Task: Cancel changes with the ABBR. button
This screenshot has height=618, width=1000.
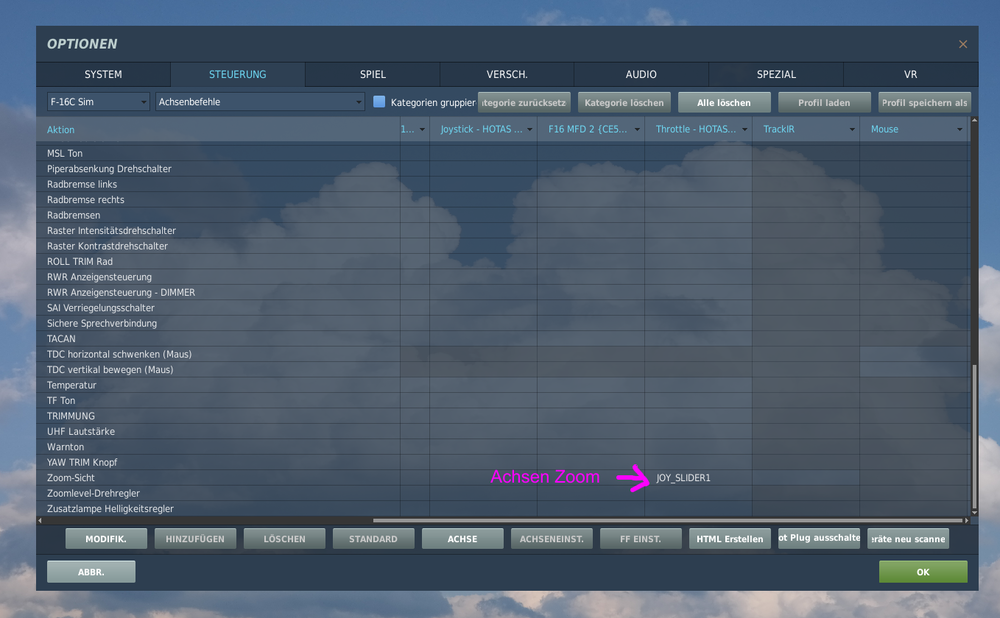Action: pos(90,571)
